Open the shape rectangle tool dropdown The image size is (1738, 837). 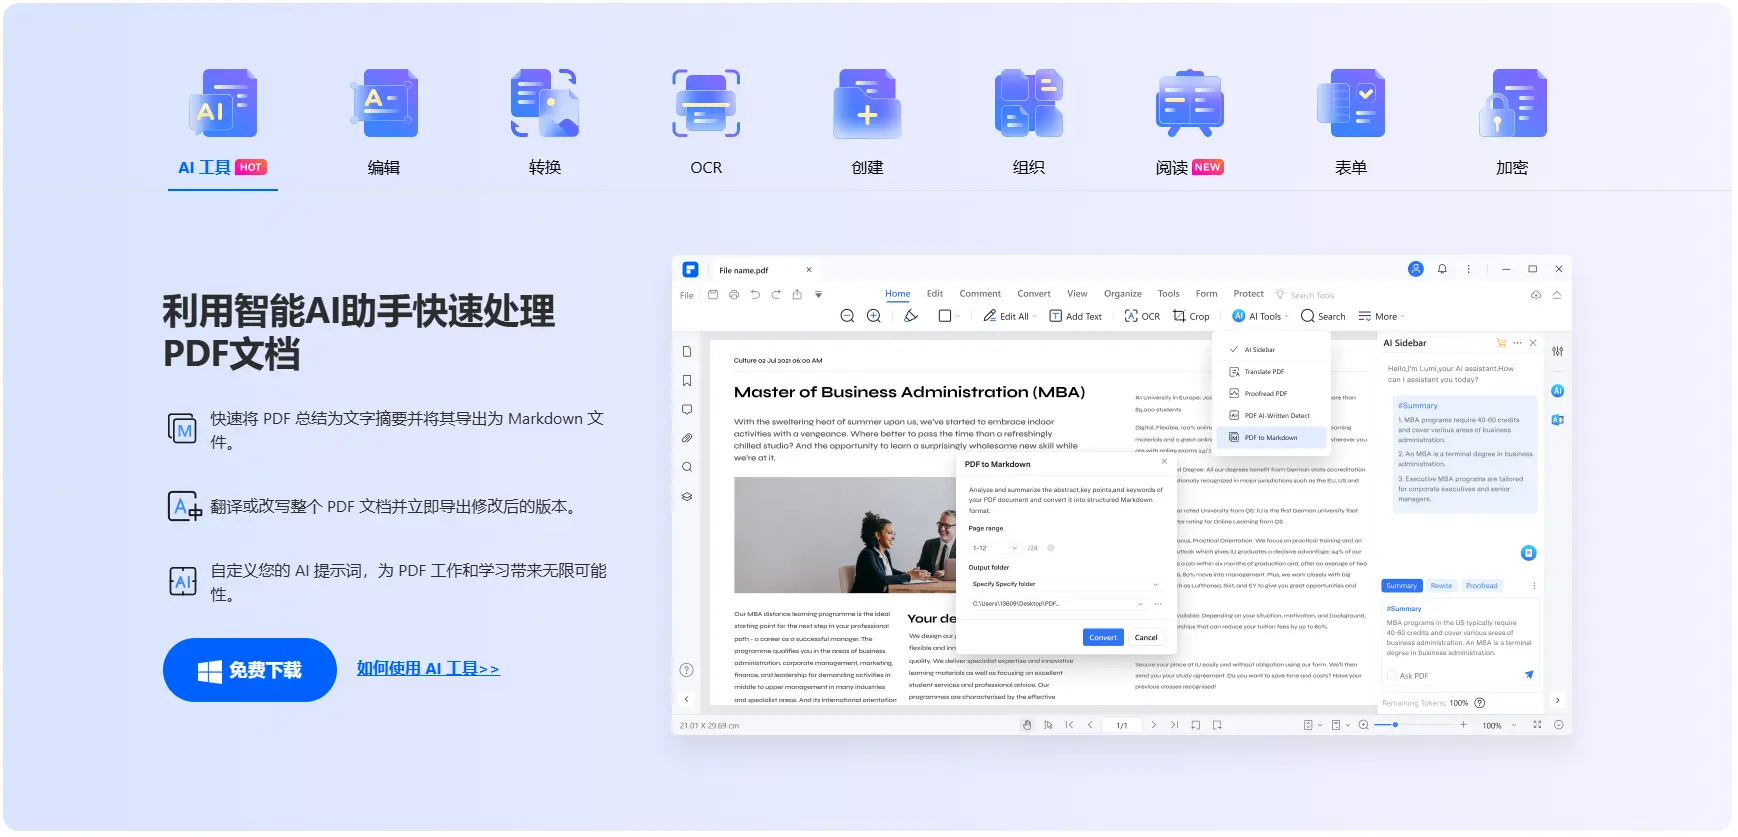coord(949,316)
